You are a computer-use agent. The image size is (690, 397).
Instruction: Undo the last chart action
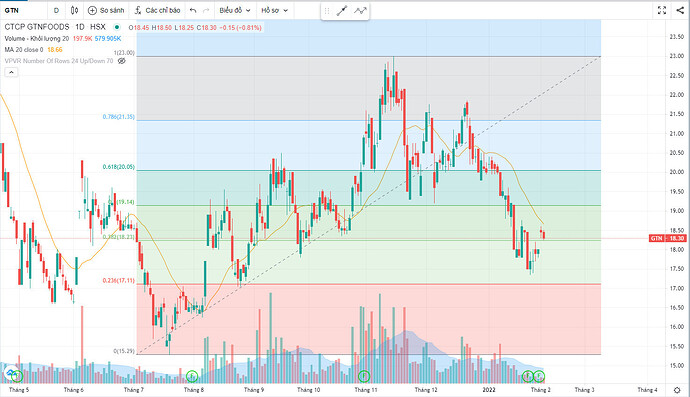[x=193, y=10]
